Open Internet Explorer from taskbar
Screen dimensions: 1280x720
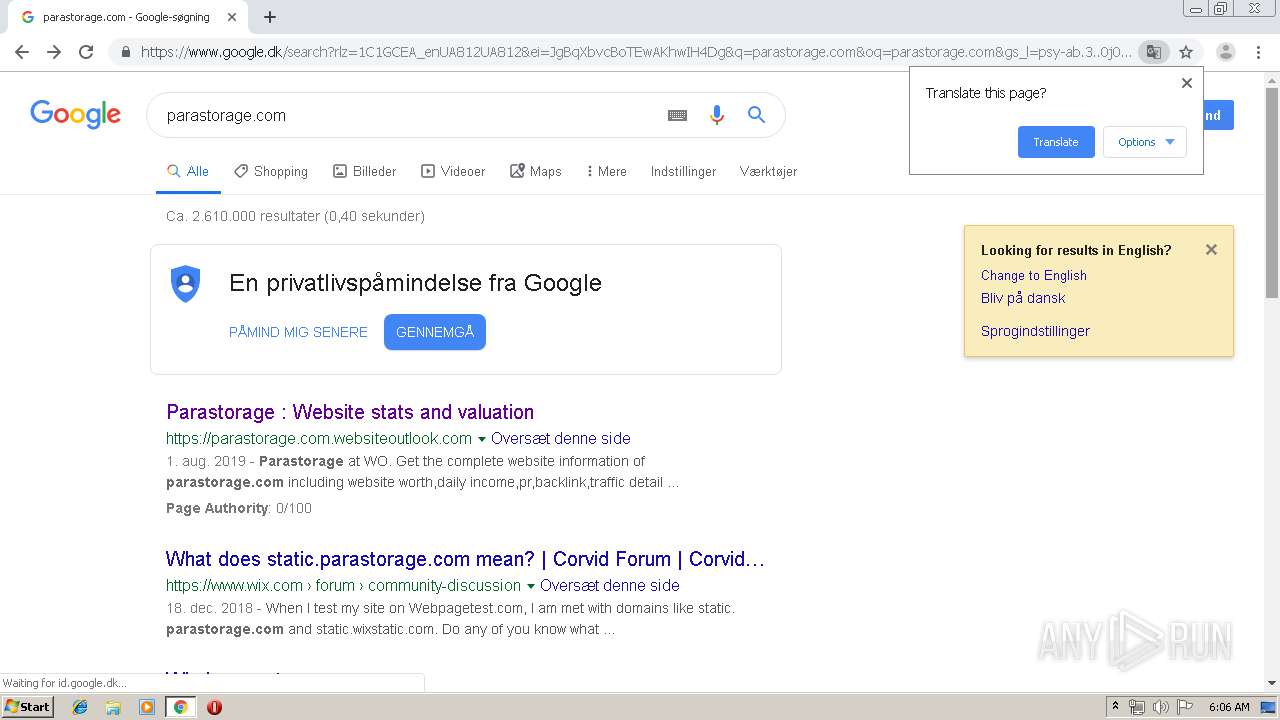[x=80, y=707]
